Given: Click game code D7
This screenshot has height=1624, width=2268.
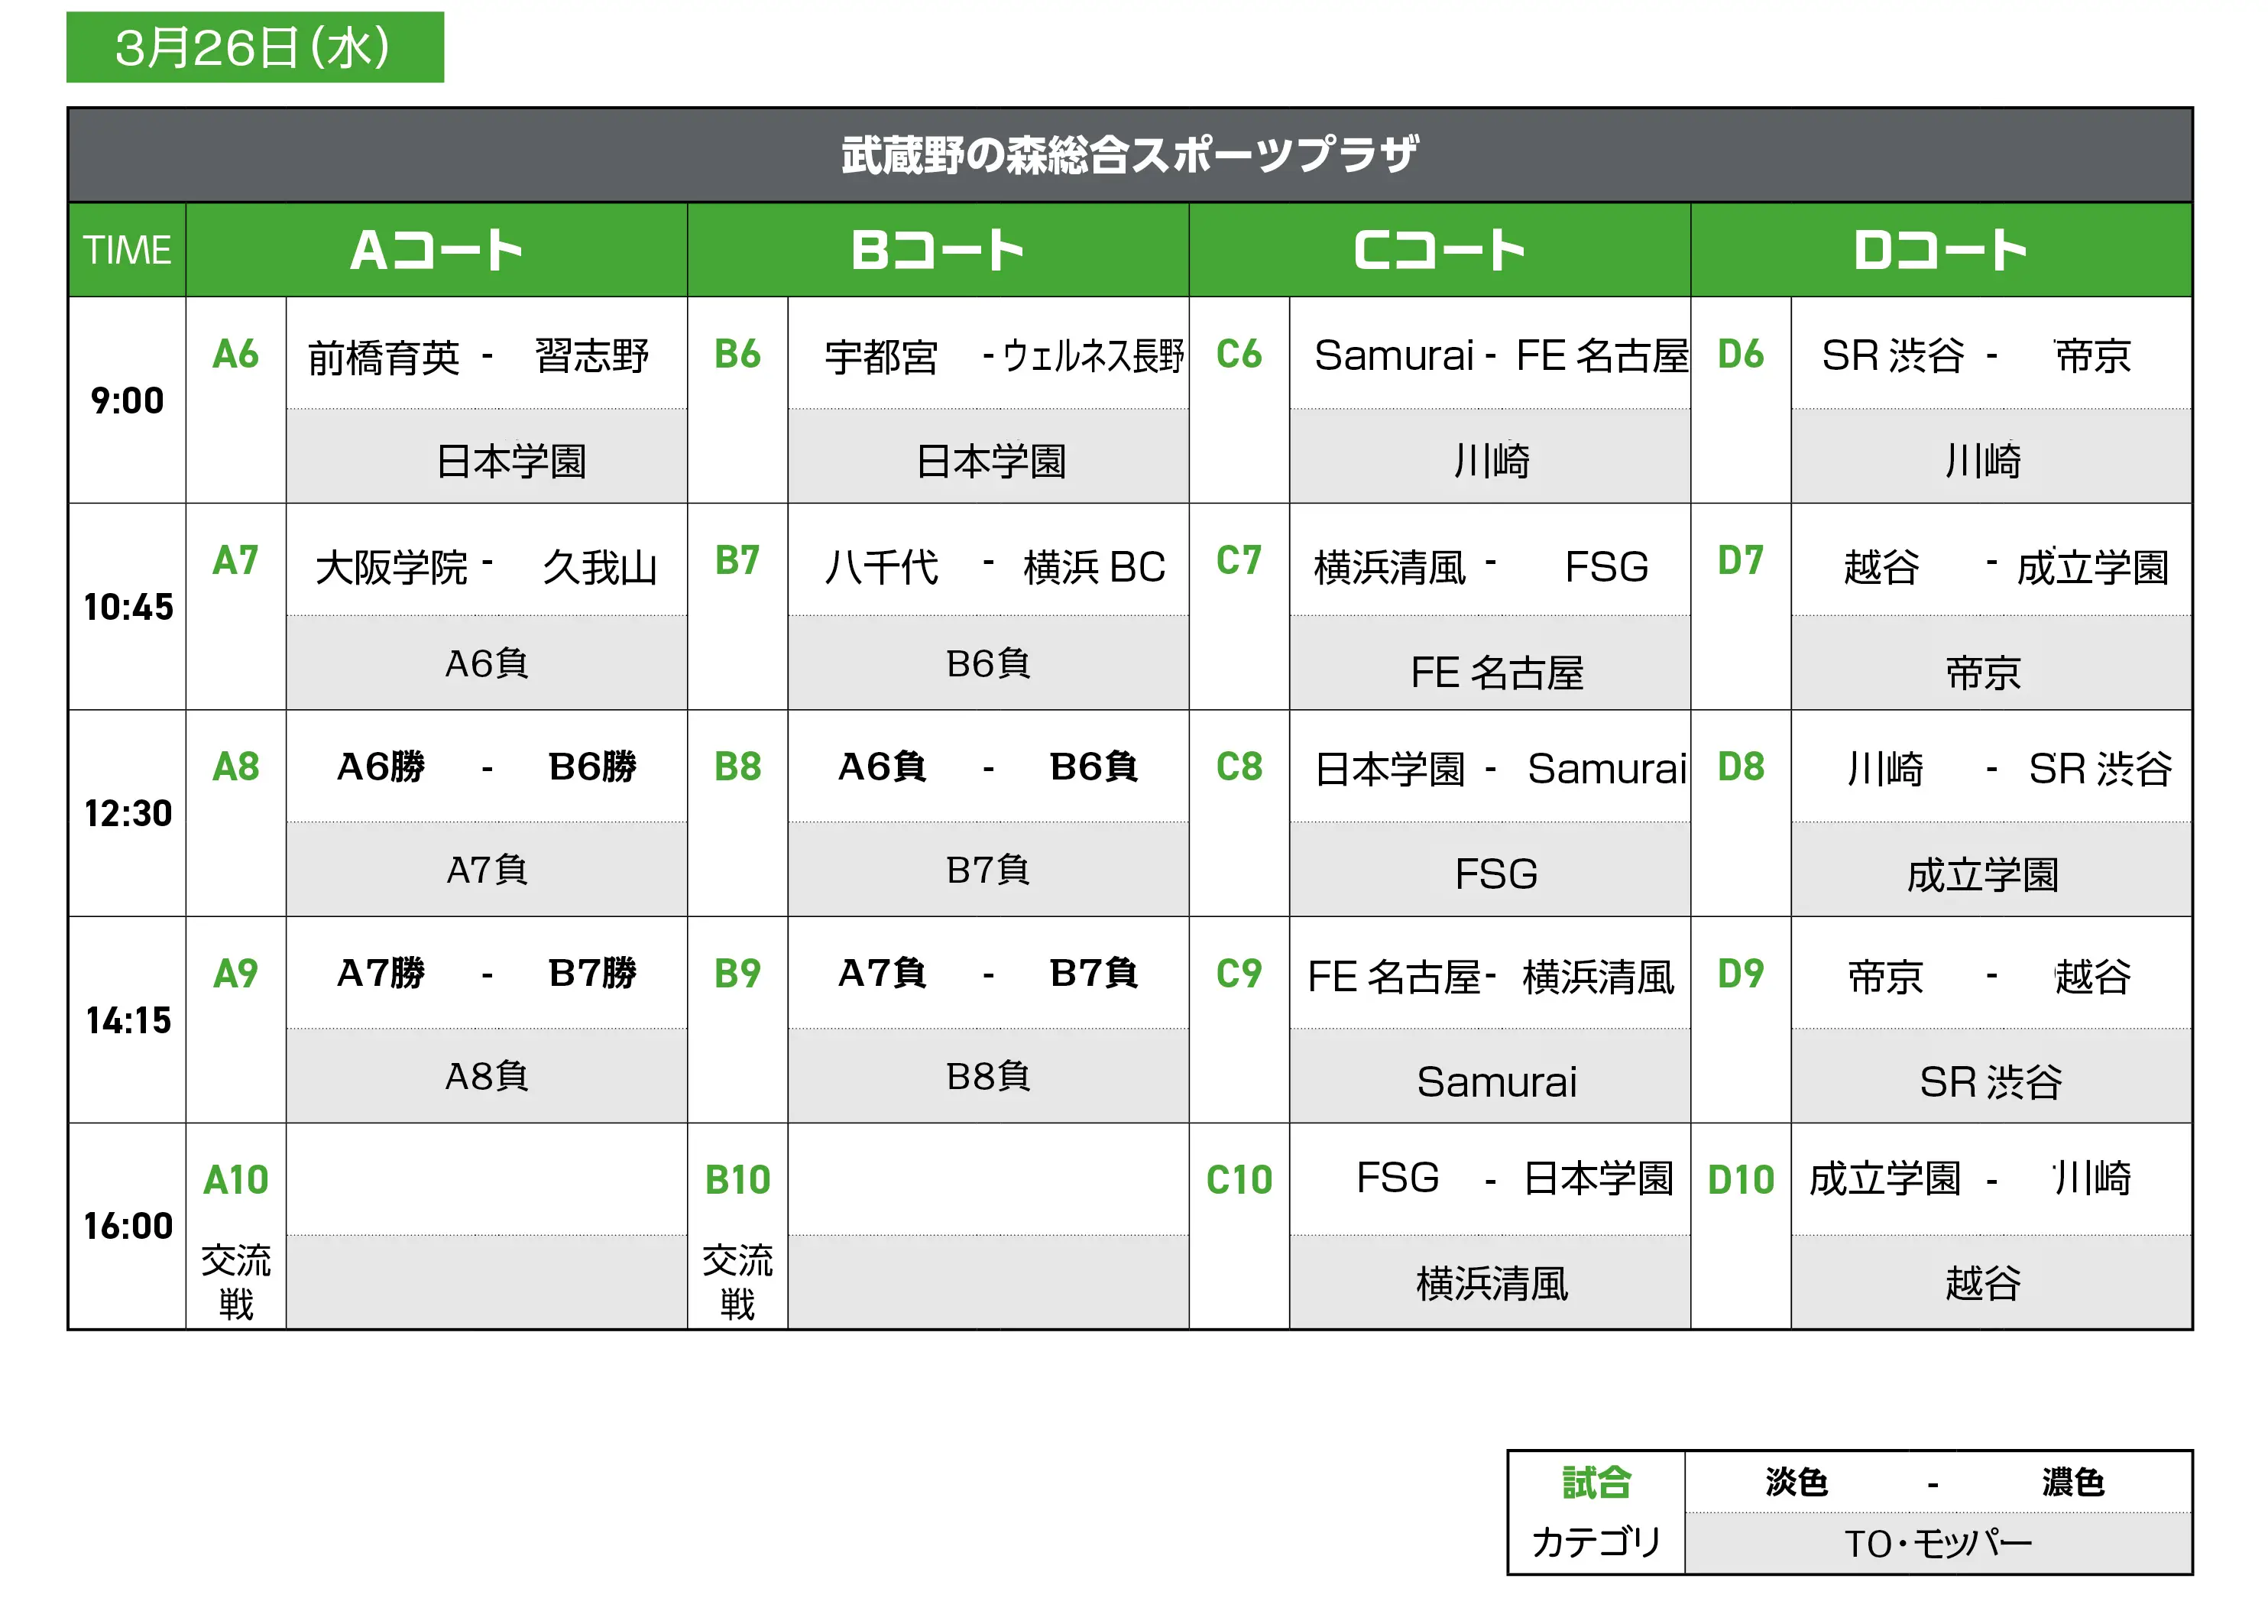Looking at the screenshot, I should point(1741,560).
